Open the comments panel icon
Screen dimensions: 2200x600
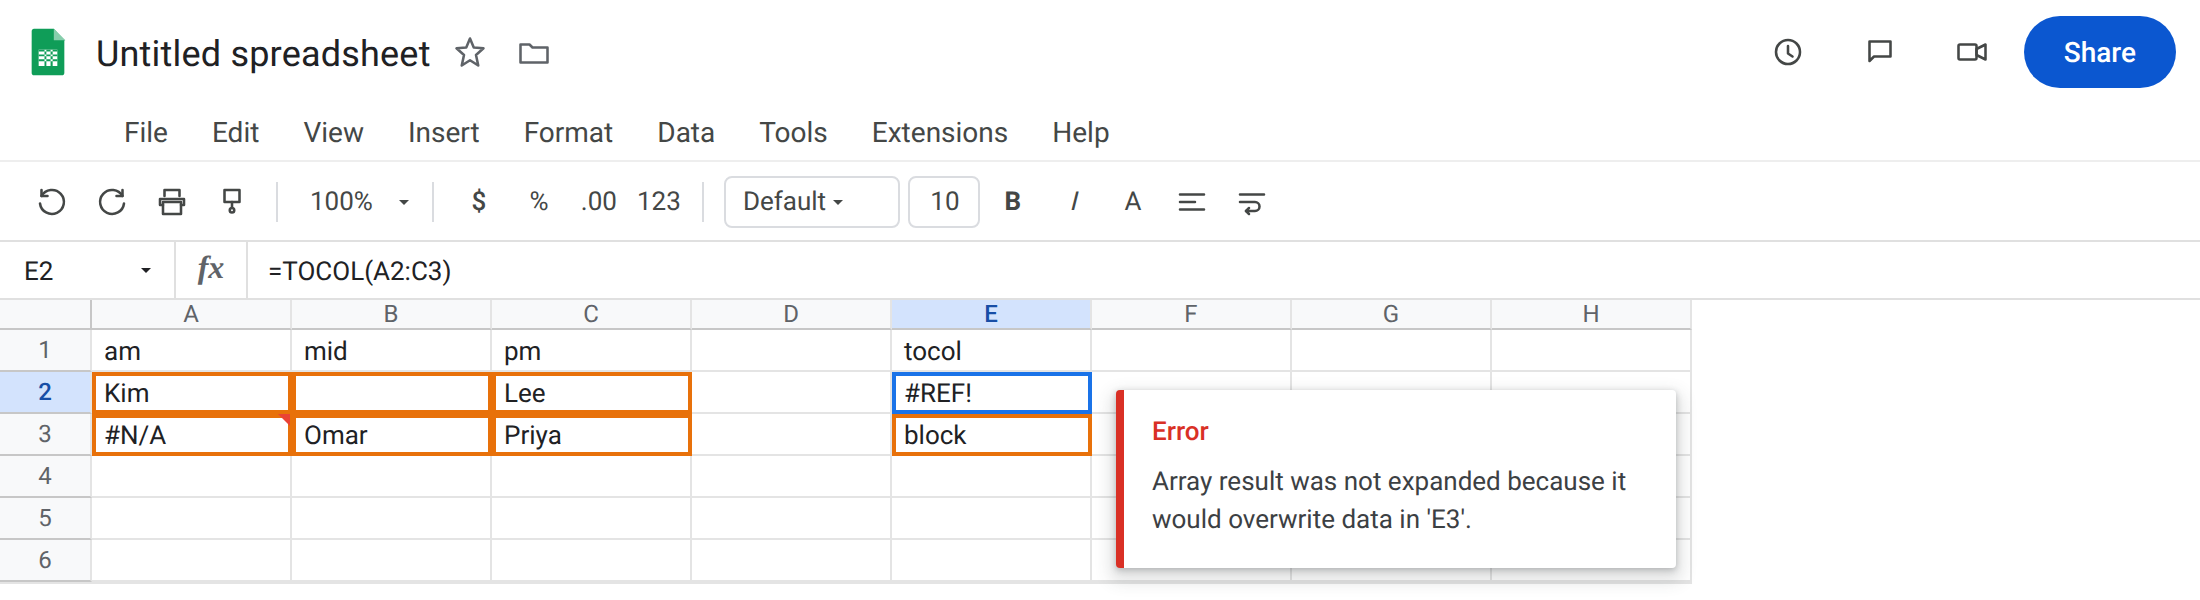coord(1880,52)
